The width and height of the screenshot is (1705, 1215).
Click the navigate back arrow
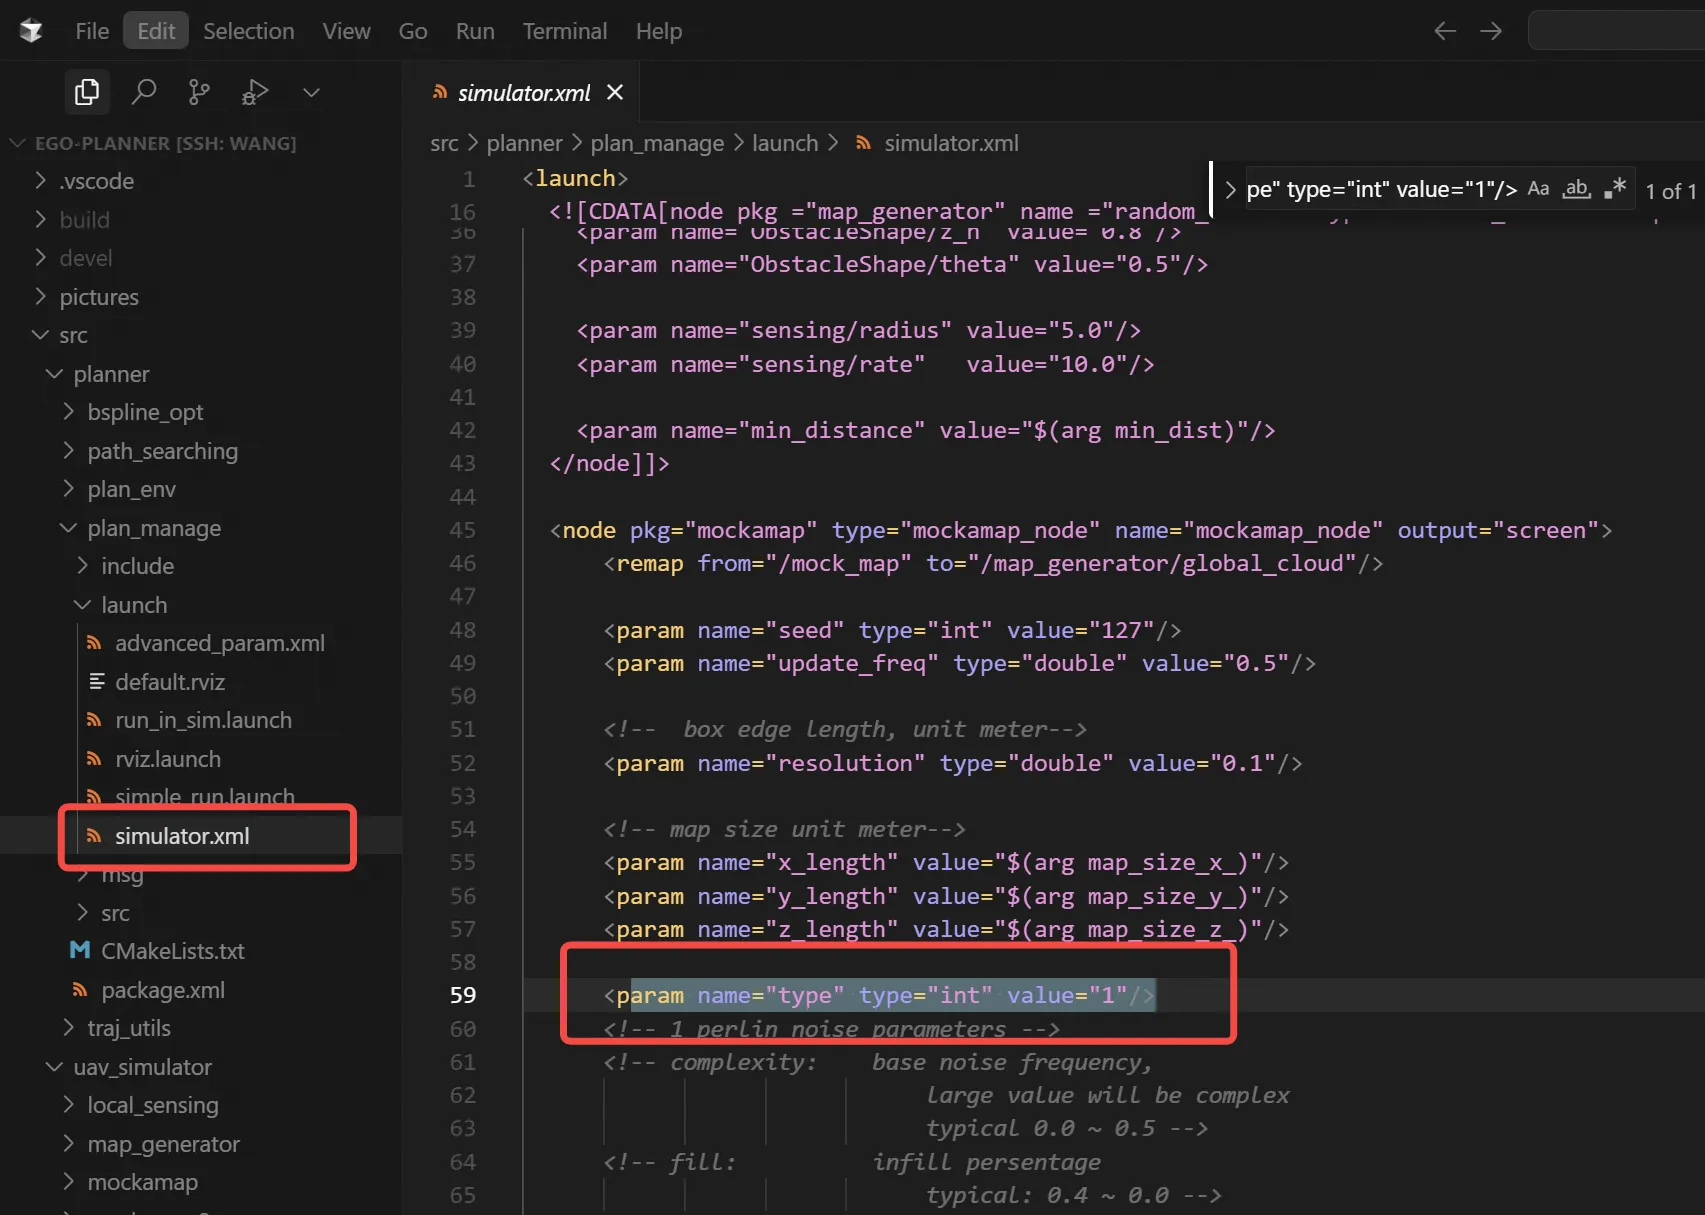1444,31
